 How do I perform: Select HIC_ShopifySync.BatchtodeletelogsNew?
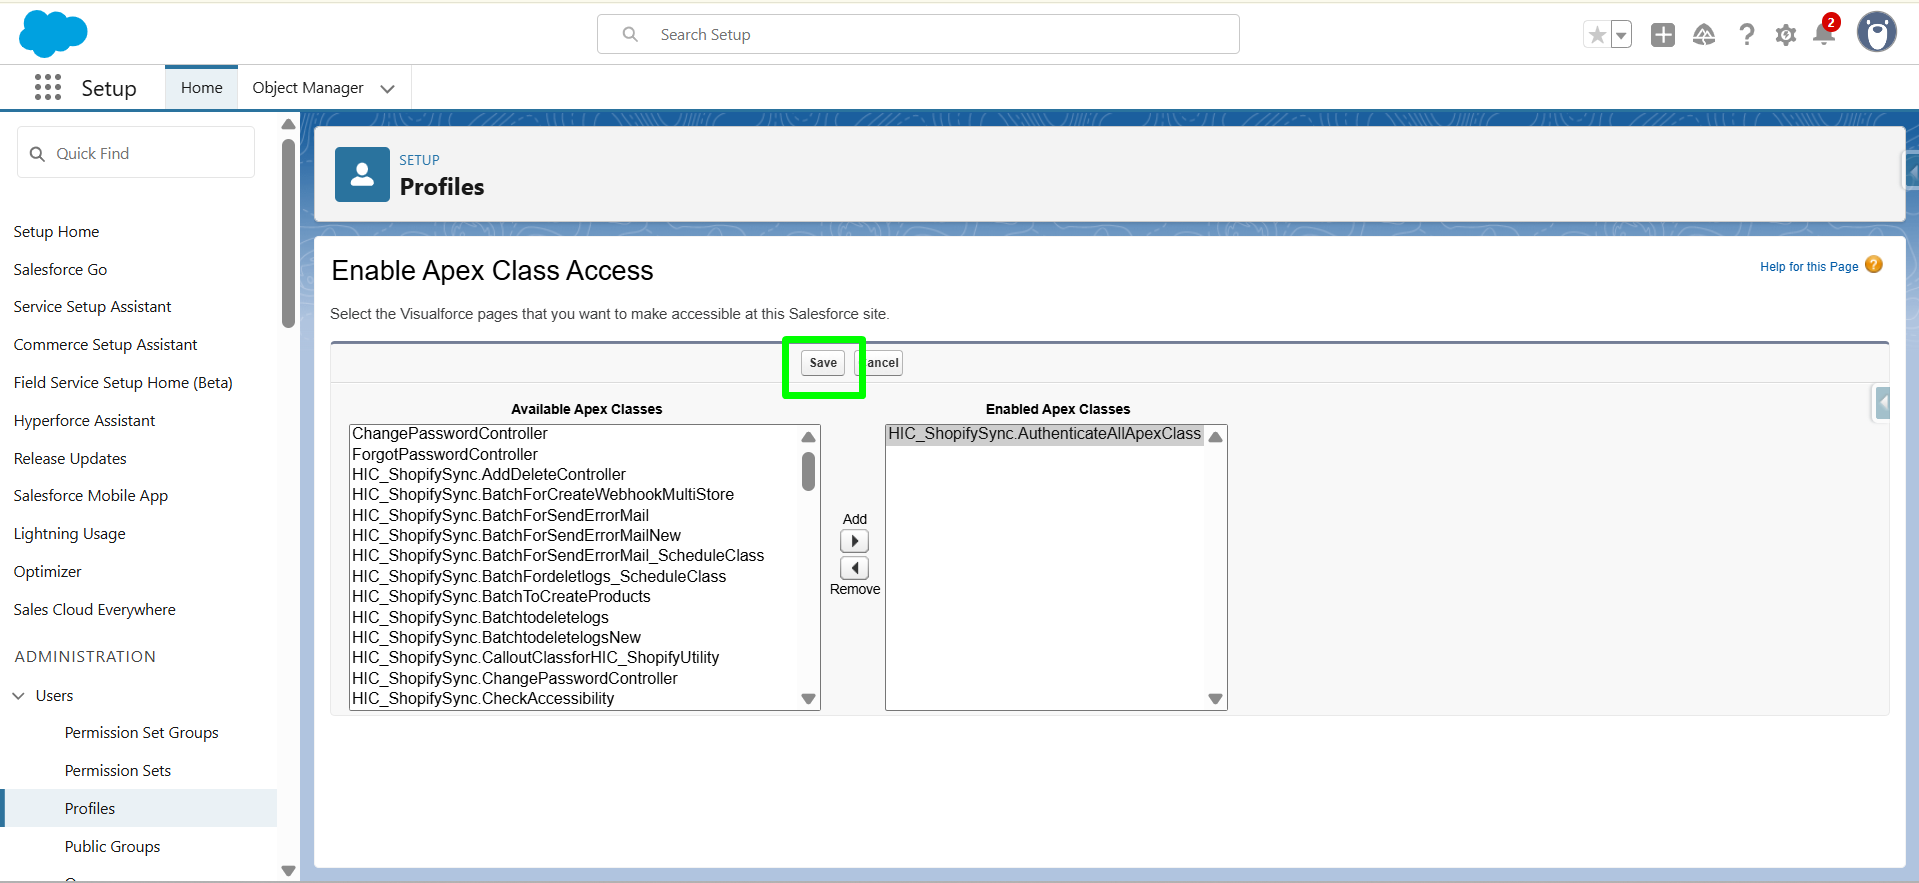click(496, 638)
